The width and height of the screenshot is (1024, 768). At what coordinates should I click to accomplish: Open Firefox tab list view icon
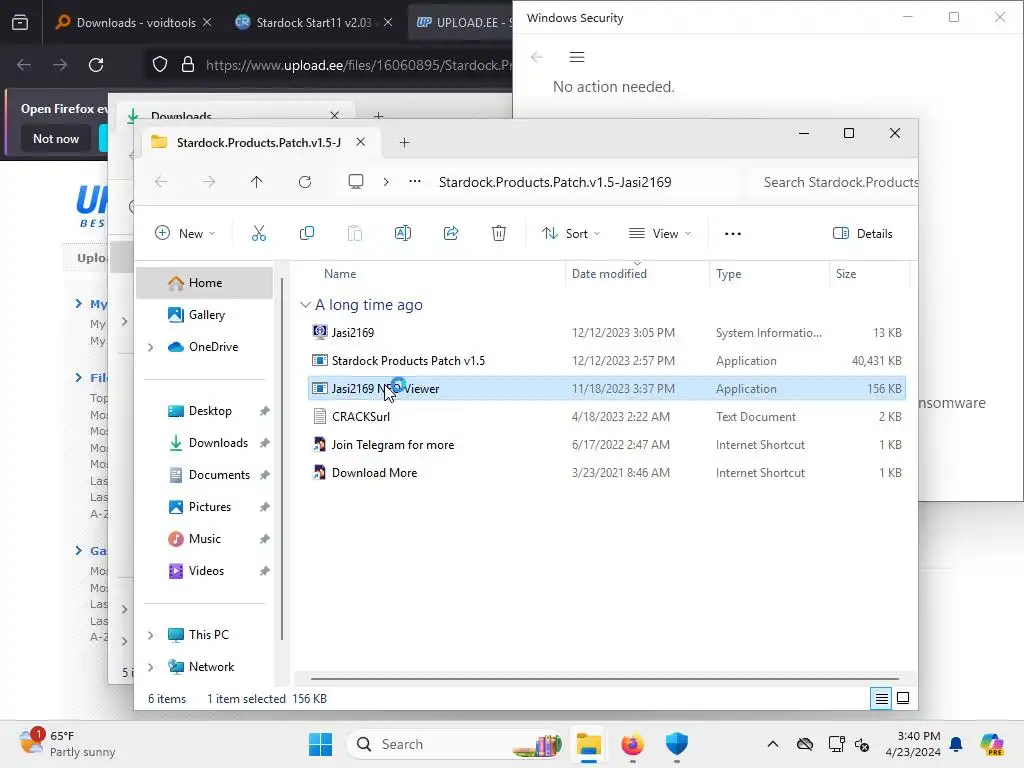tap(20, 22)
